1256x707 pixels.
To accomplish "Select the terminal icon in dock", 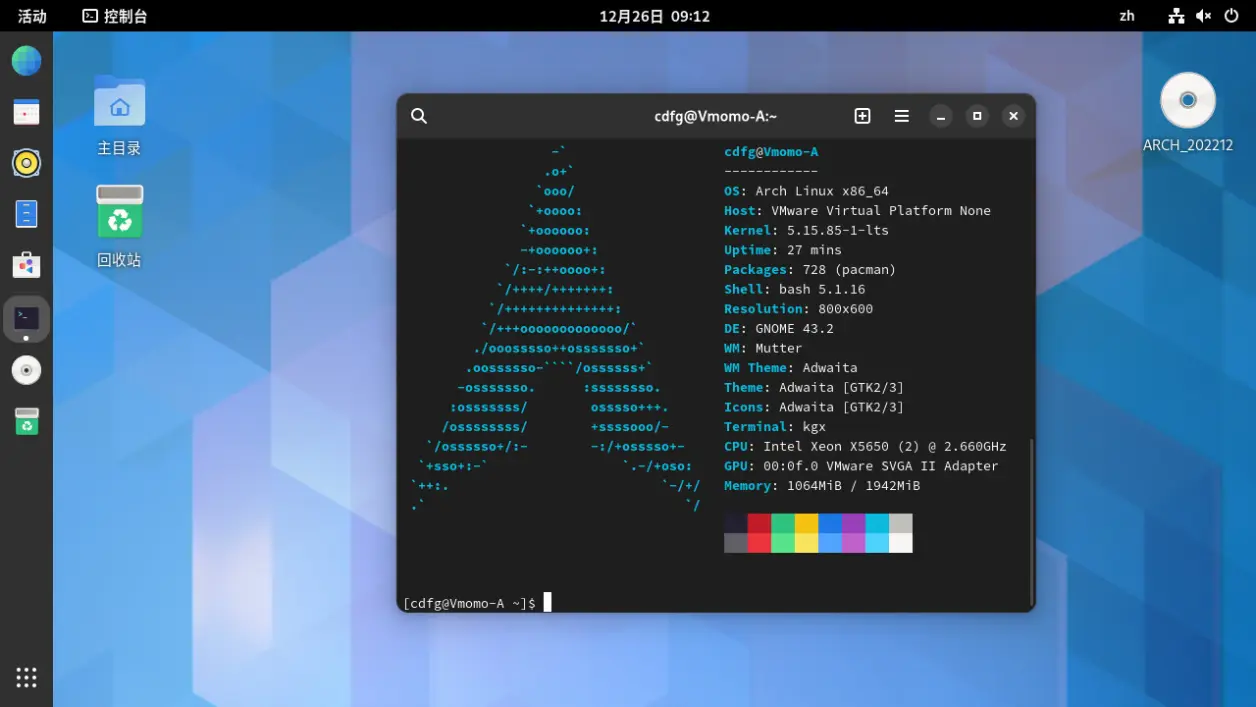I will coord(26,318).
